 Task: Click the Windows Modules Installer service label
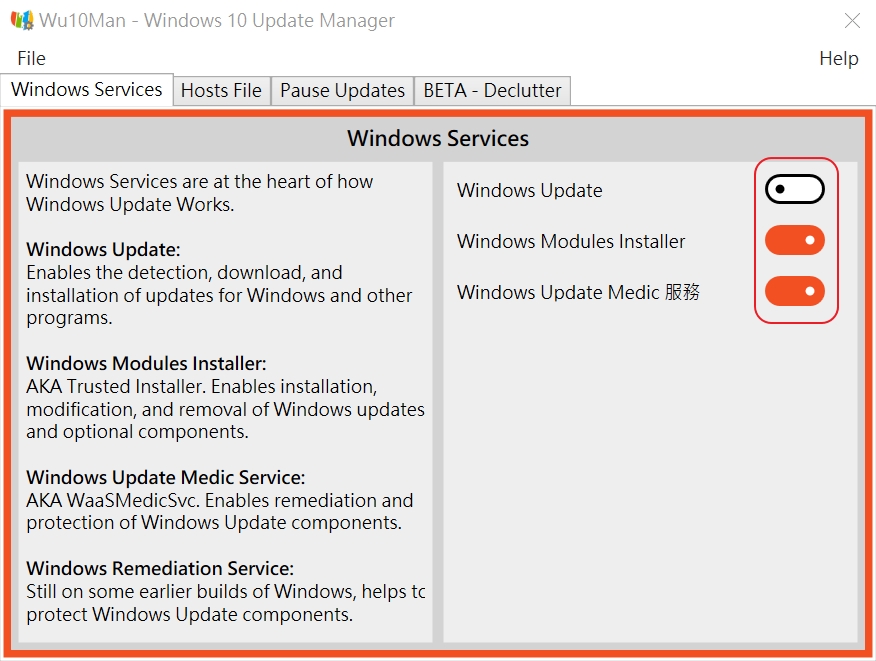571,241
